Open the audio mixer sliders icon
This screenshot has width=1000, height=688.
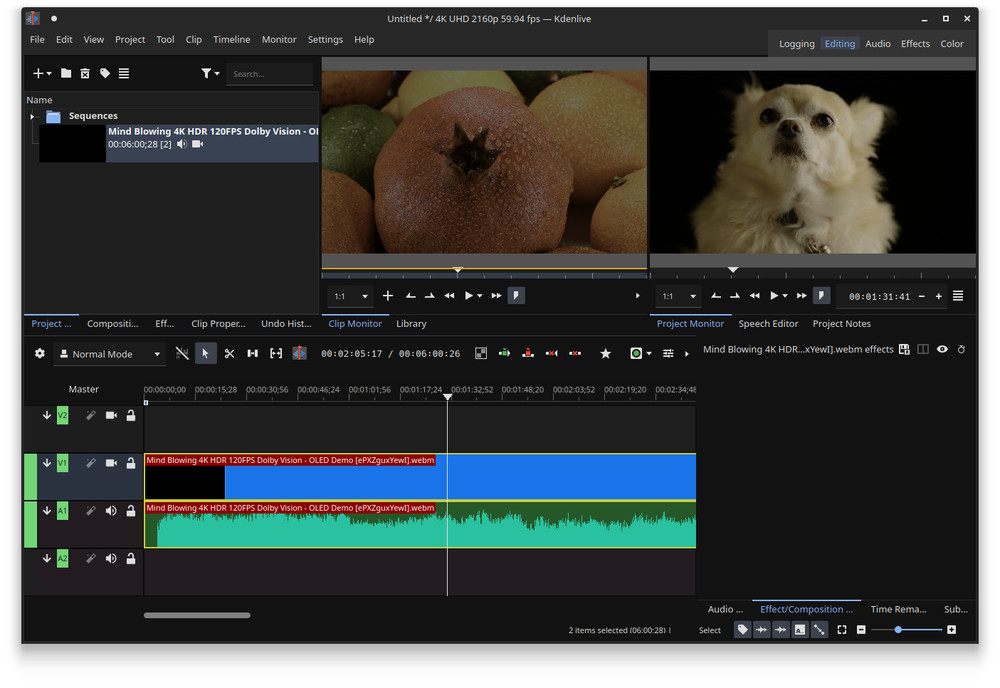(x=668, y=353)
